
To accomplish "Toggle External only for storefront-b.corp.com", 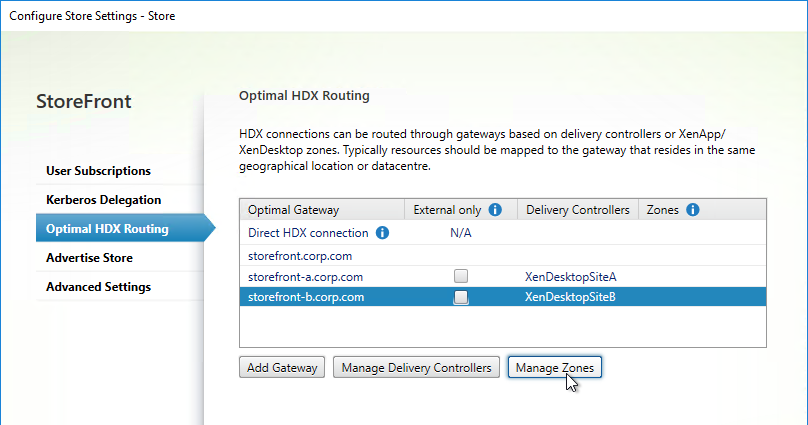I will 461,297.
